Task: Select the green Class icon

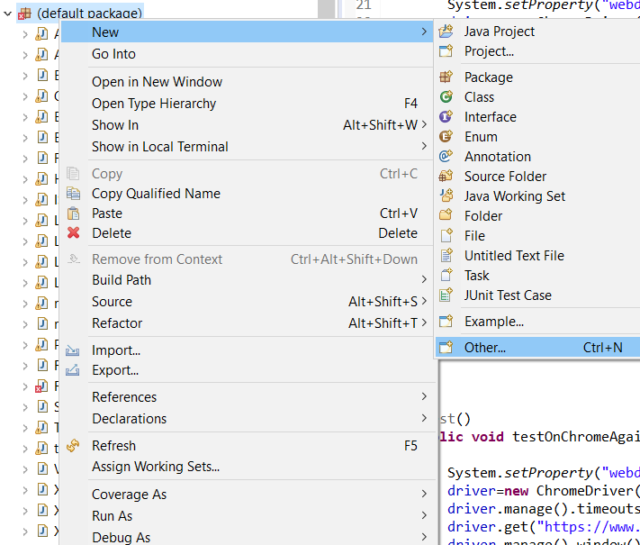Action: (446, 97)
